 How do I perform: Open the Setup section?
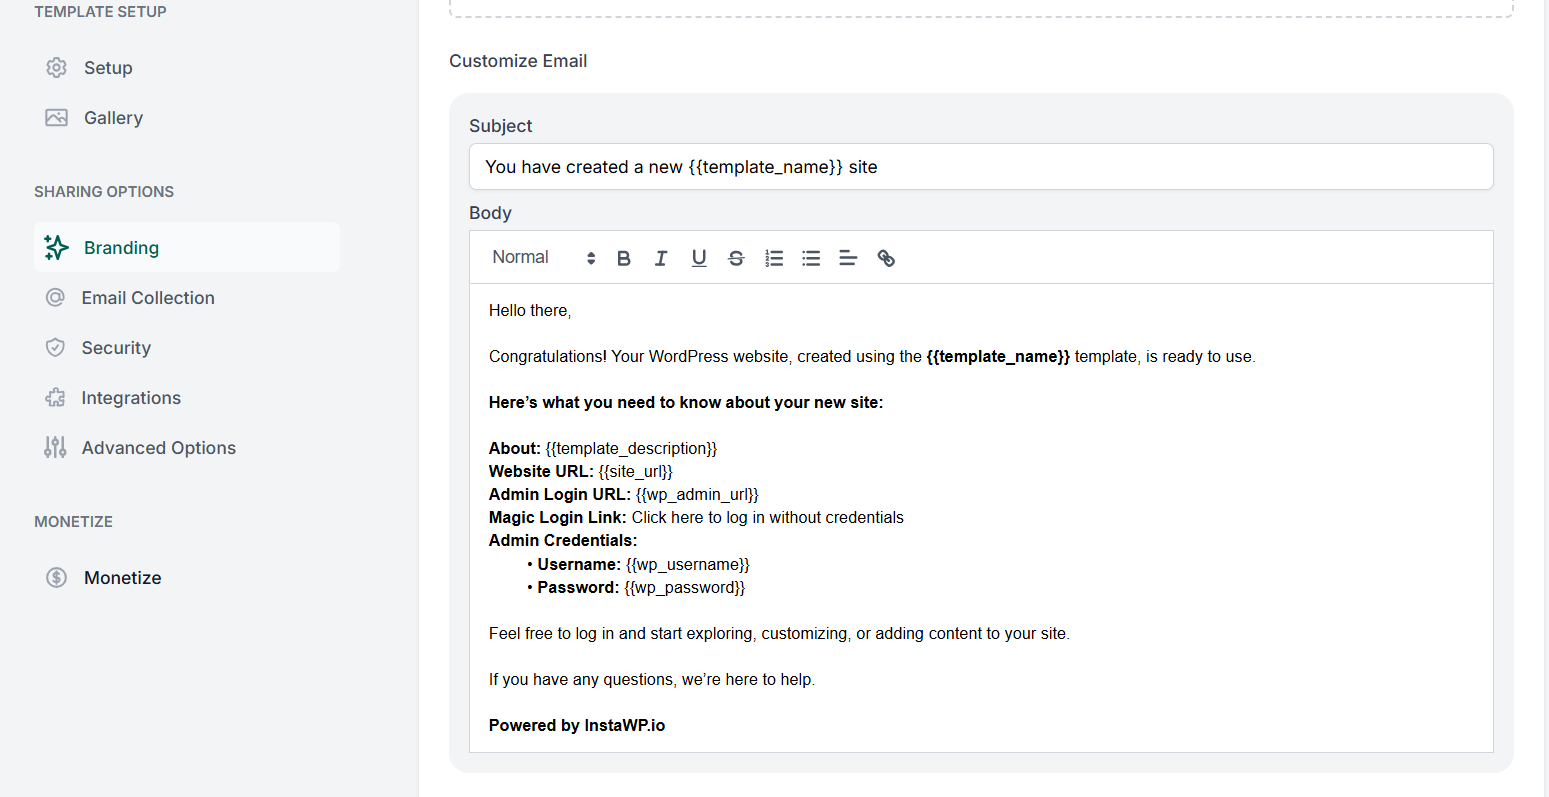[108, 68]
